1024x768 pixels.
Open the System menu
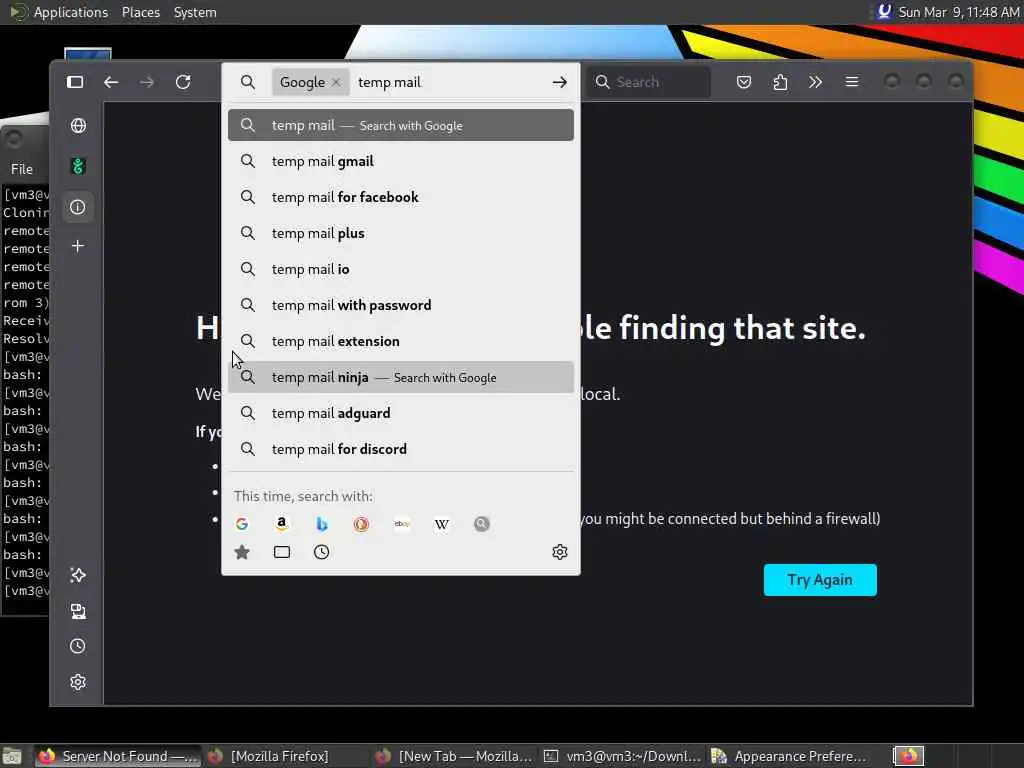point(195,12)
